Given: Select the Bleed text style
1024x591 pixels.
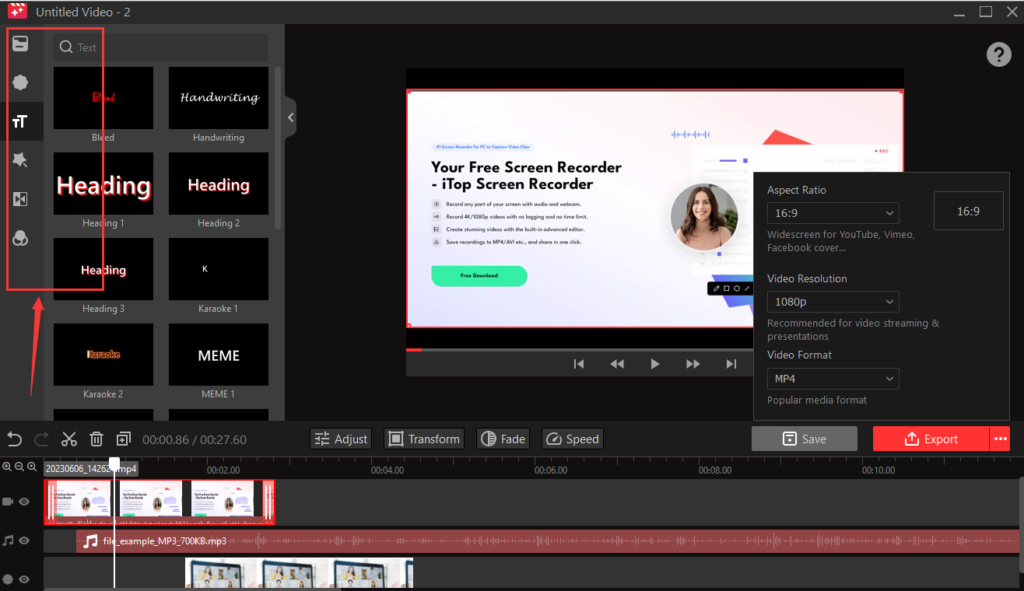Looking at the screenshot, I should click(x=103, y=98).
